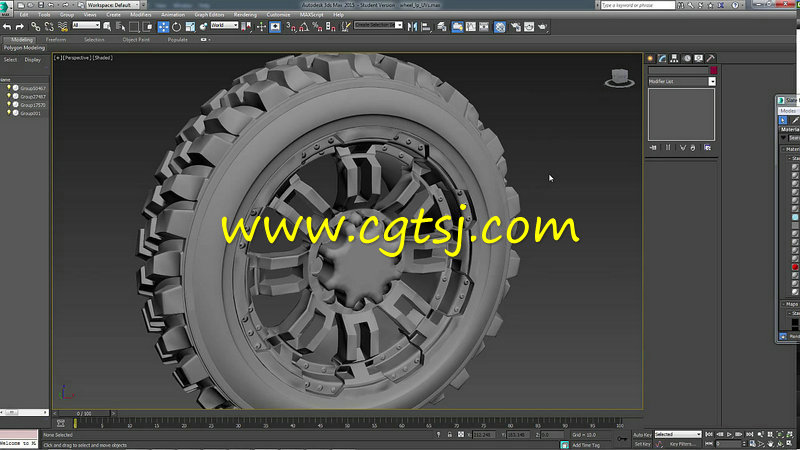Toggle visibility bulb of Group001
This screenshot has width=800, height=450.
tap(9, 113)
